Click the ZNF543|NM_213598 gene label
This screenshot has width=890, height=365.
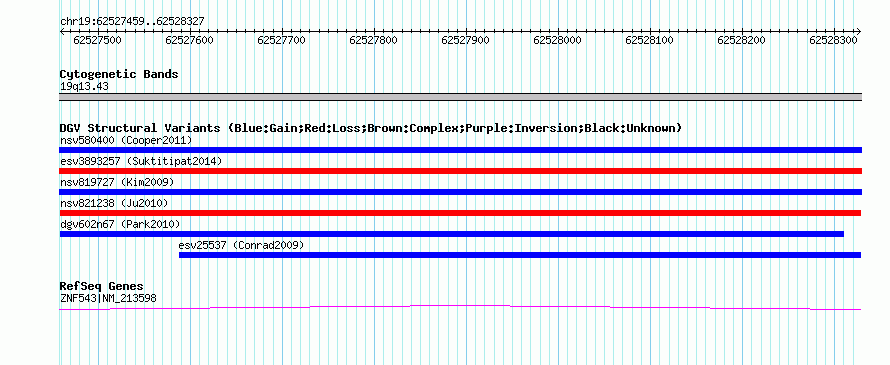point(108,298)
